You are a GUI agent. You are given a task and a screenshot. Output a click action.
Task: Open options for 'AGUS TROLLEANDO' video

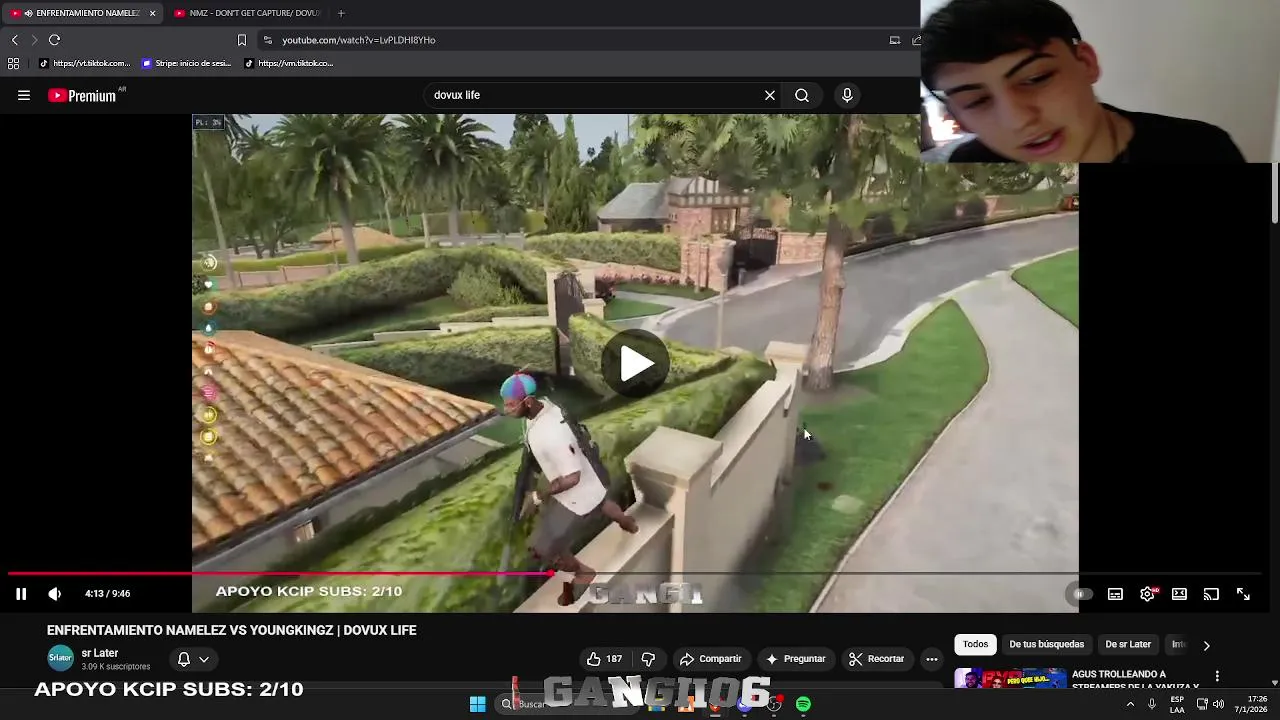tap(1217, 677)
